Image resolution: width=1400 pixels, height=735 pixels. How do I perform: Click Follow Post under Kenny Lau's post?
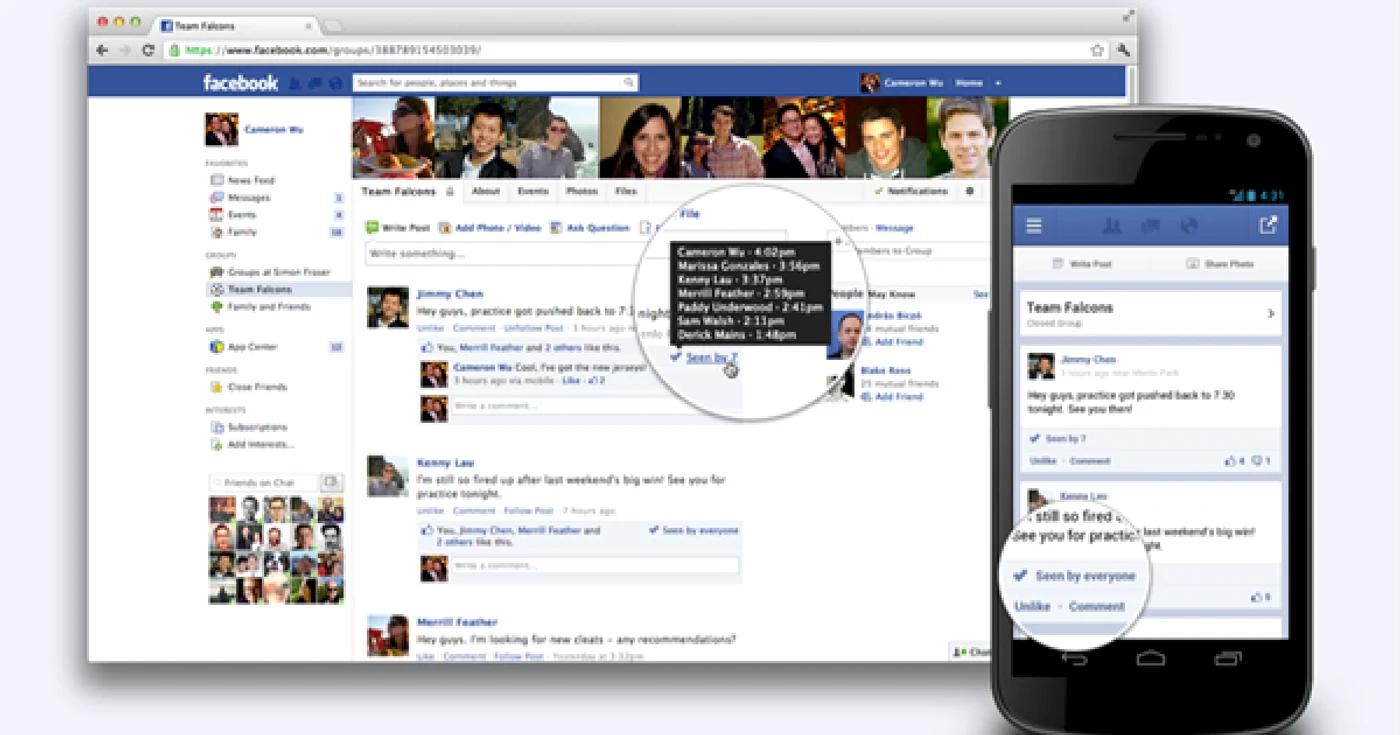529,511
